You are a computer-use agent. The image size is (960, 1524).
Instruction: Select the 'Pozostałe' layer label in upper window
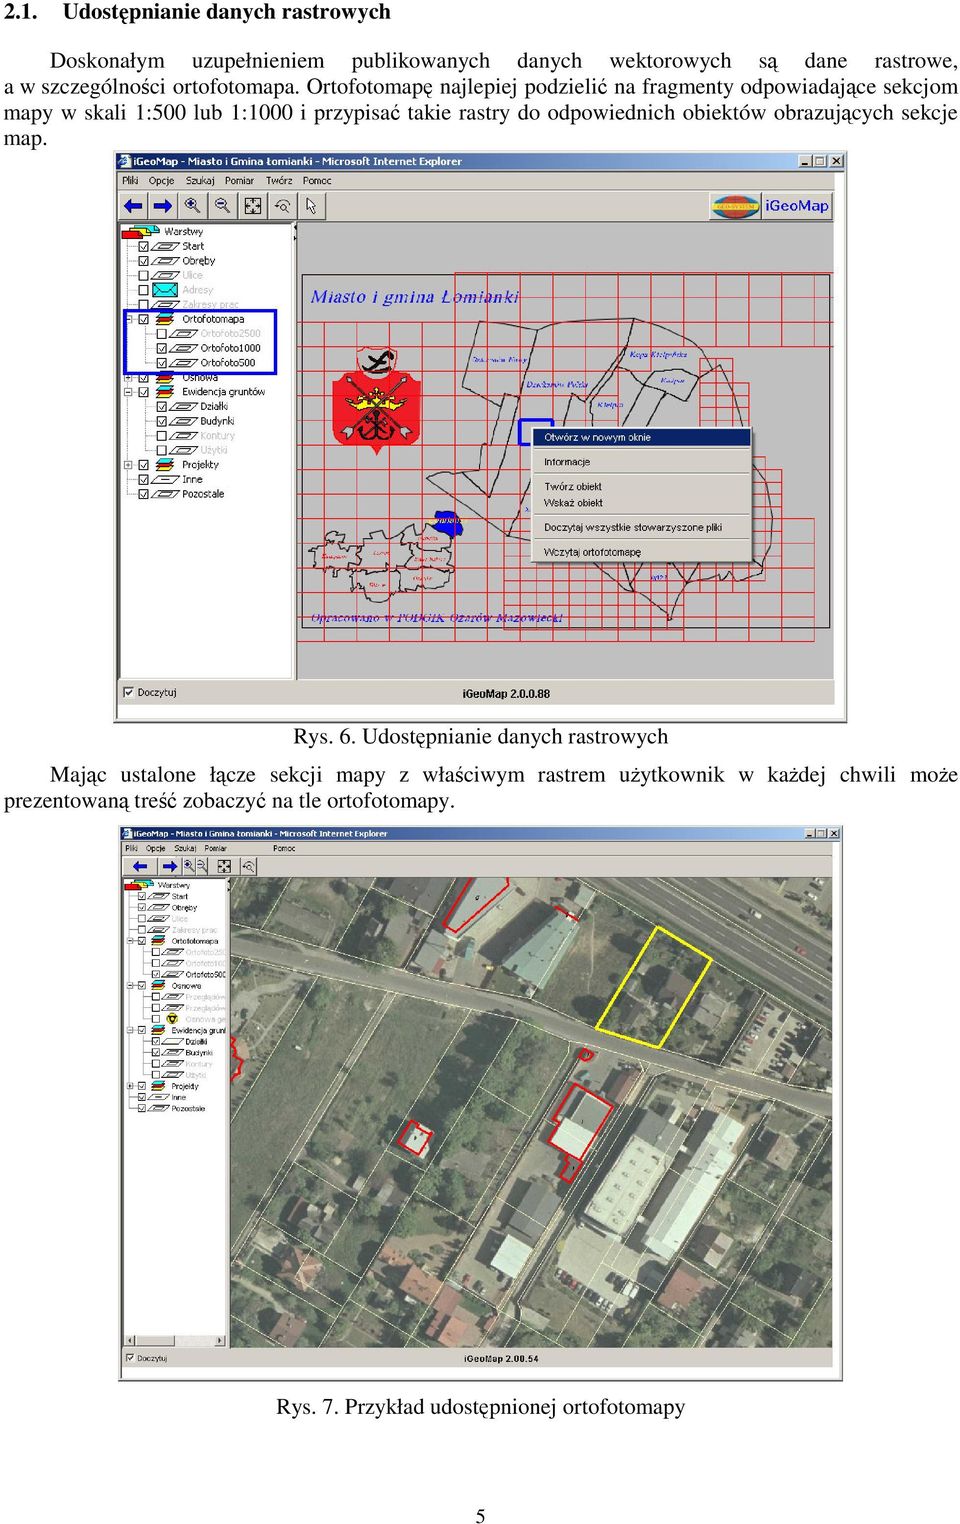203,494
